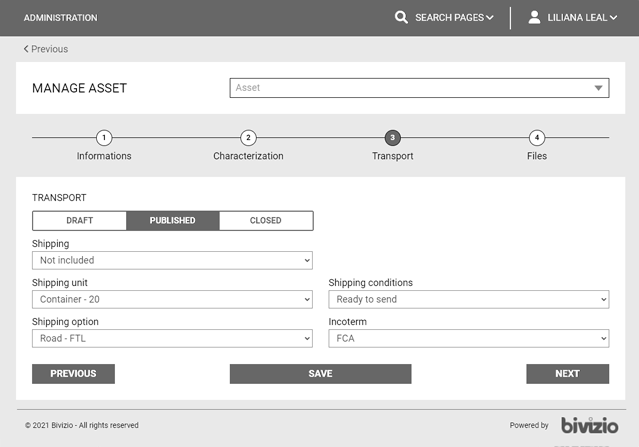Set status to Draft
639x447 pixels.
(80, 220)
